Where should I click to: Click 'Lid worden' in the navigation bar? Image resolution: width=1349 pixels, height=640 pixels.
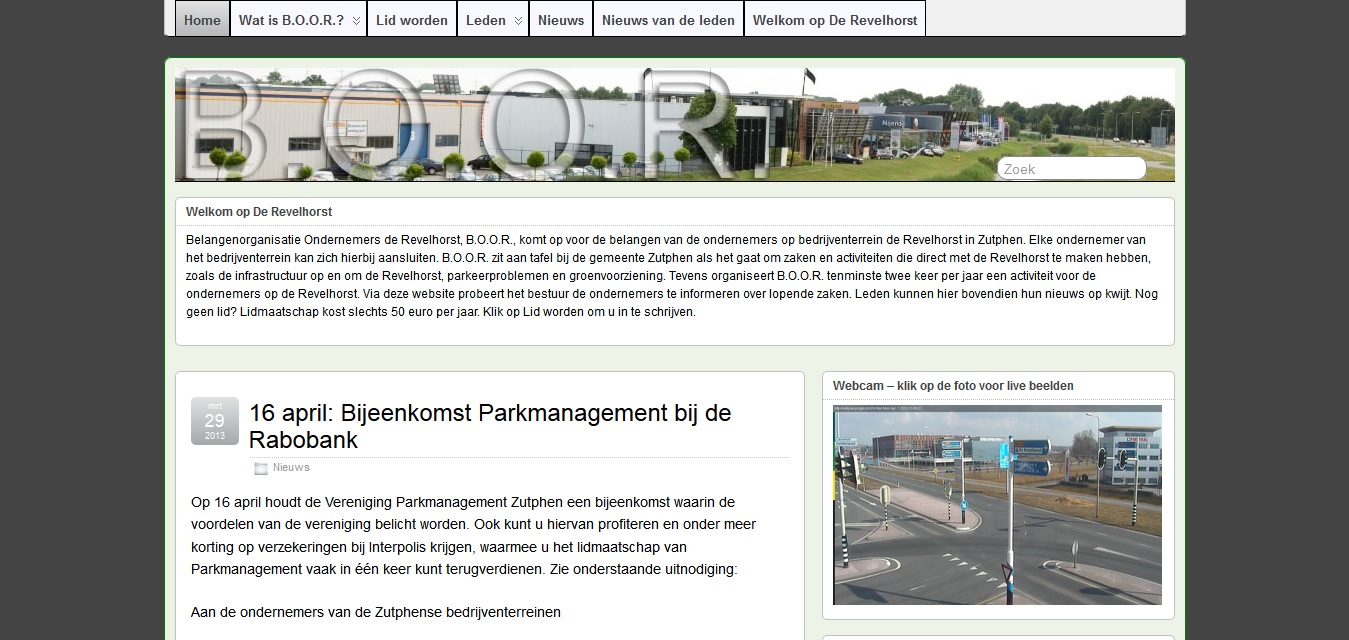pyautogui.click(x=412, y=20)
